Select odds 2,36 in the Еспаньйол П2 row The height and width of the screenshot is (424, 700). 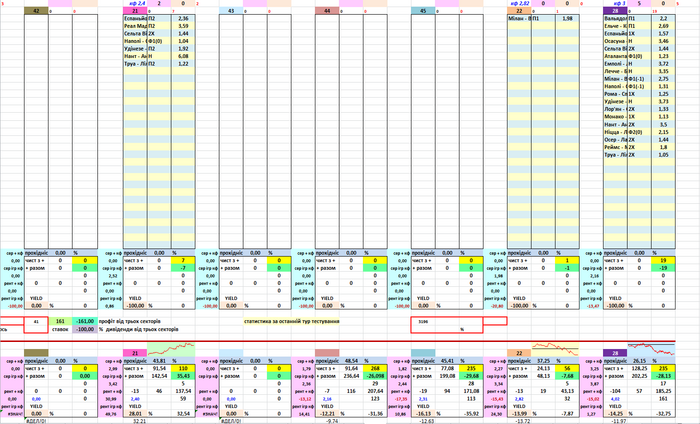(x=183, y=19)
